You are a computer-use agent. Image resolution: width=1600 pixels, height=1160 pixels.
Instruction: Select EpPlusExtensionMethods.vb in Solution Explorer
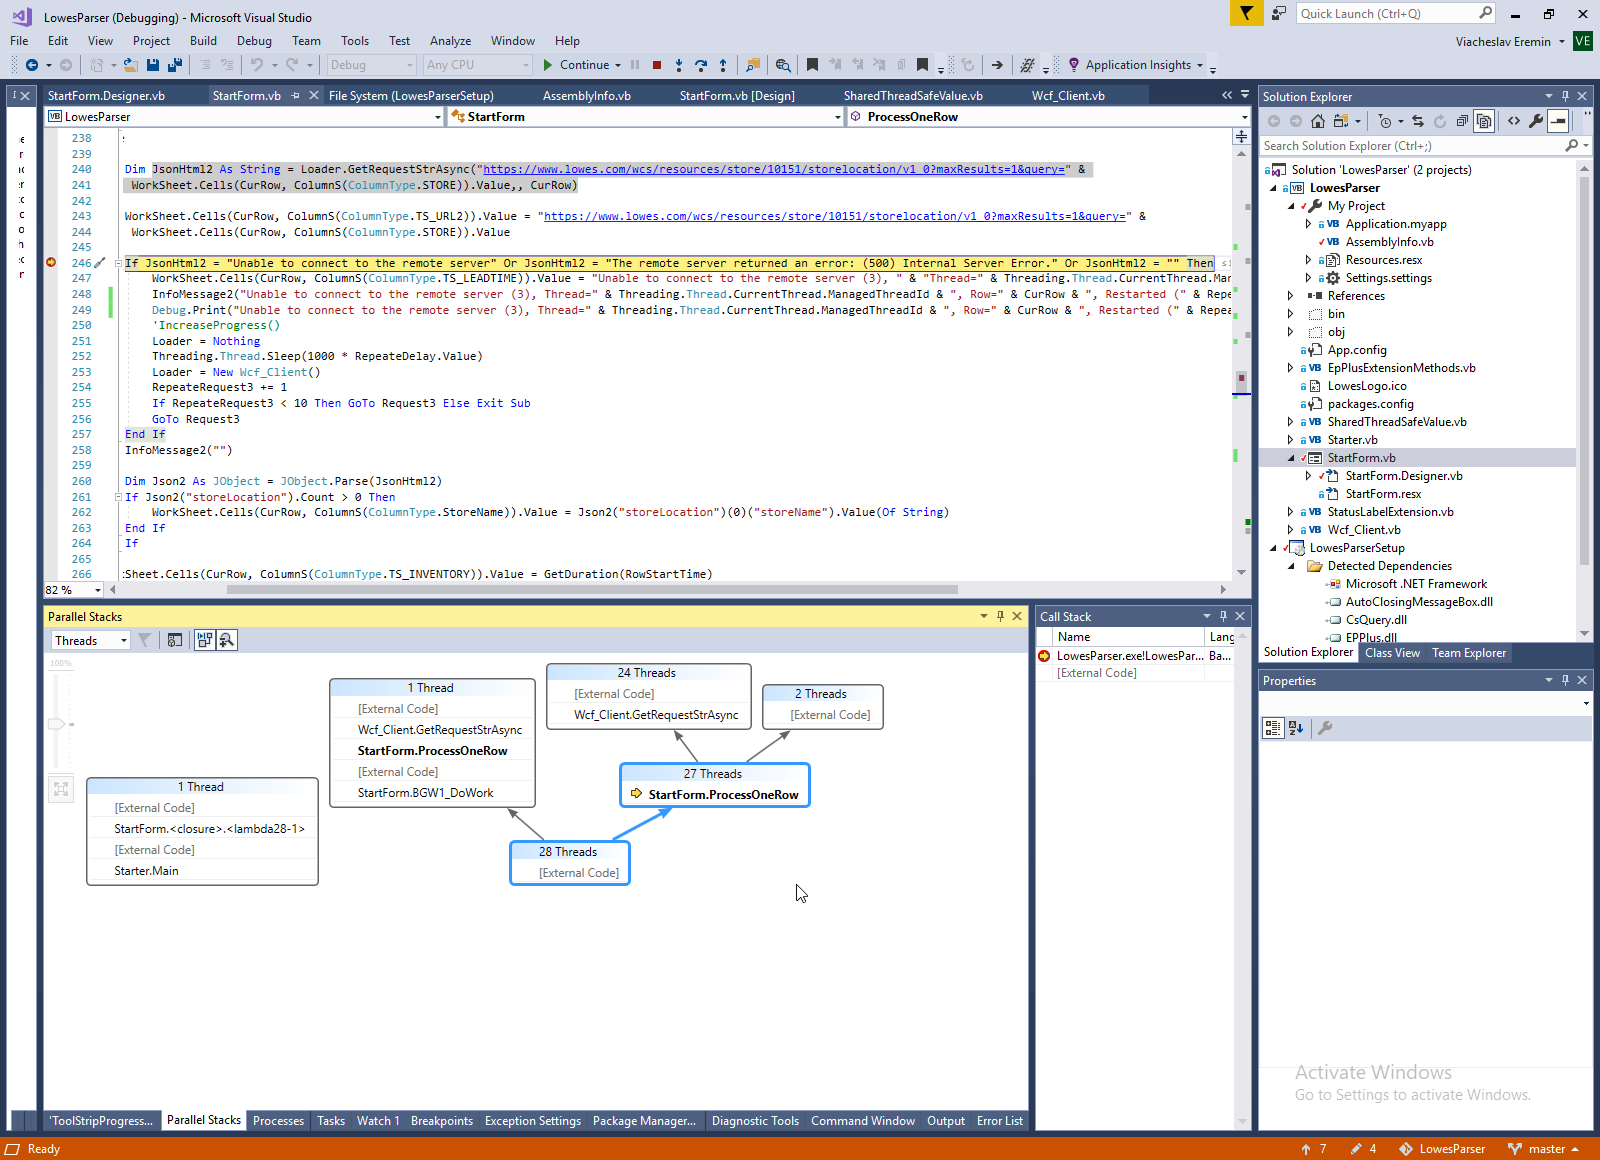point(1401,368)
